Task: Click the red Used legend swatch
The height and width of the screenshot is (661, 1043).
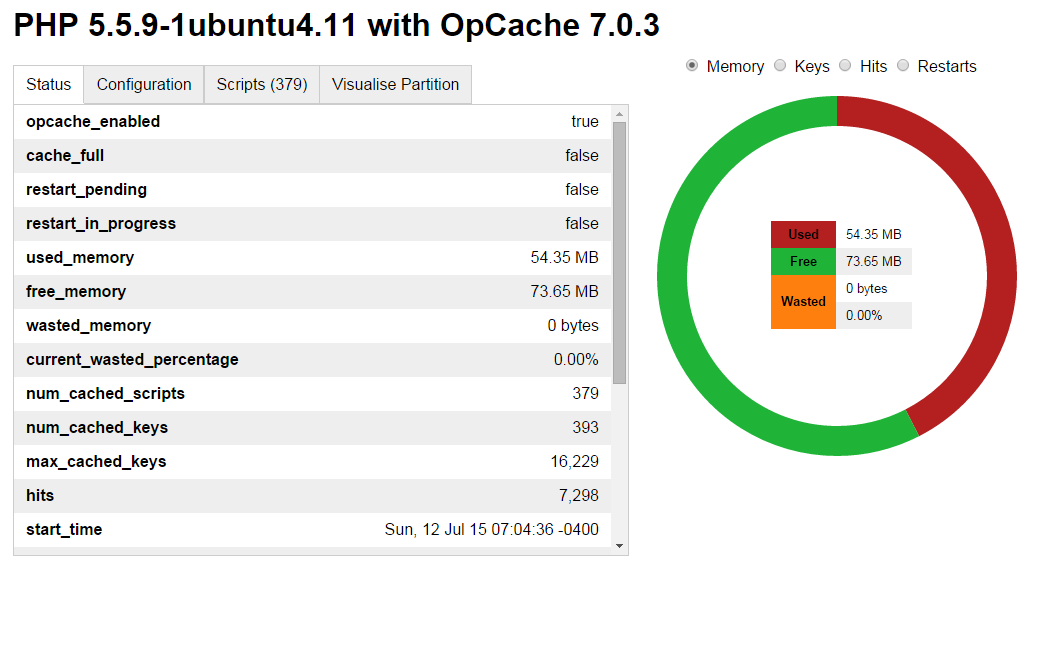Action: (x=803, y=235)
